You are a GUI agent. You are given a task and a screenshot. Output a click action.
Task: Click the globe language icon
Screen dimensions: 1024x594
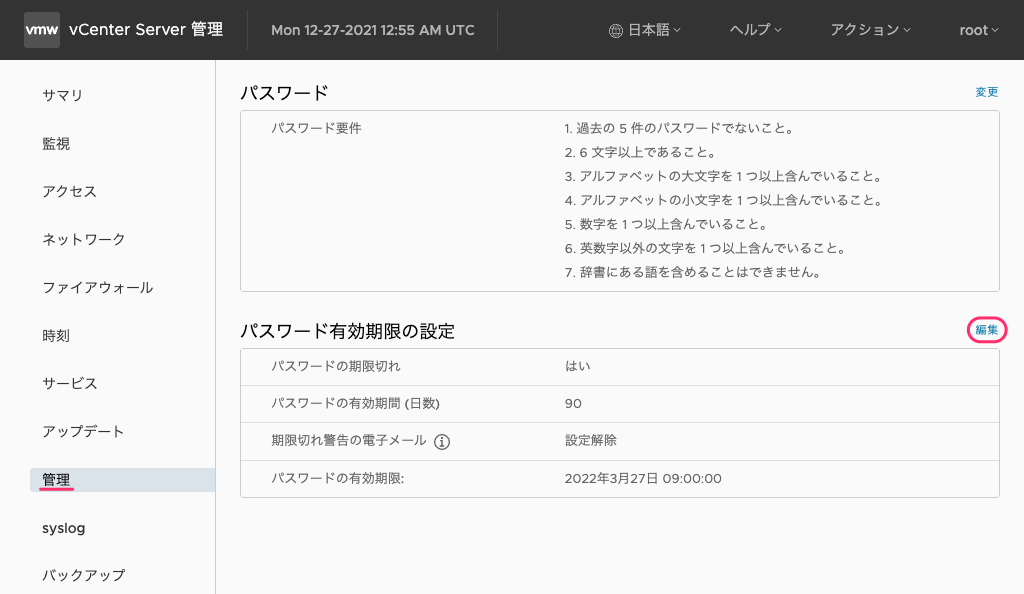615,31
